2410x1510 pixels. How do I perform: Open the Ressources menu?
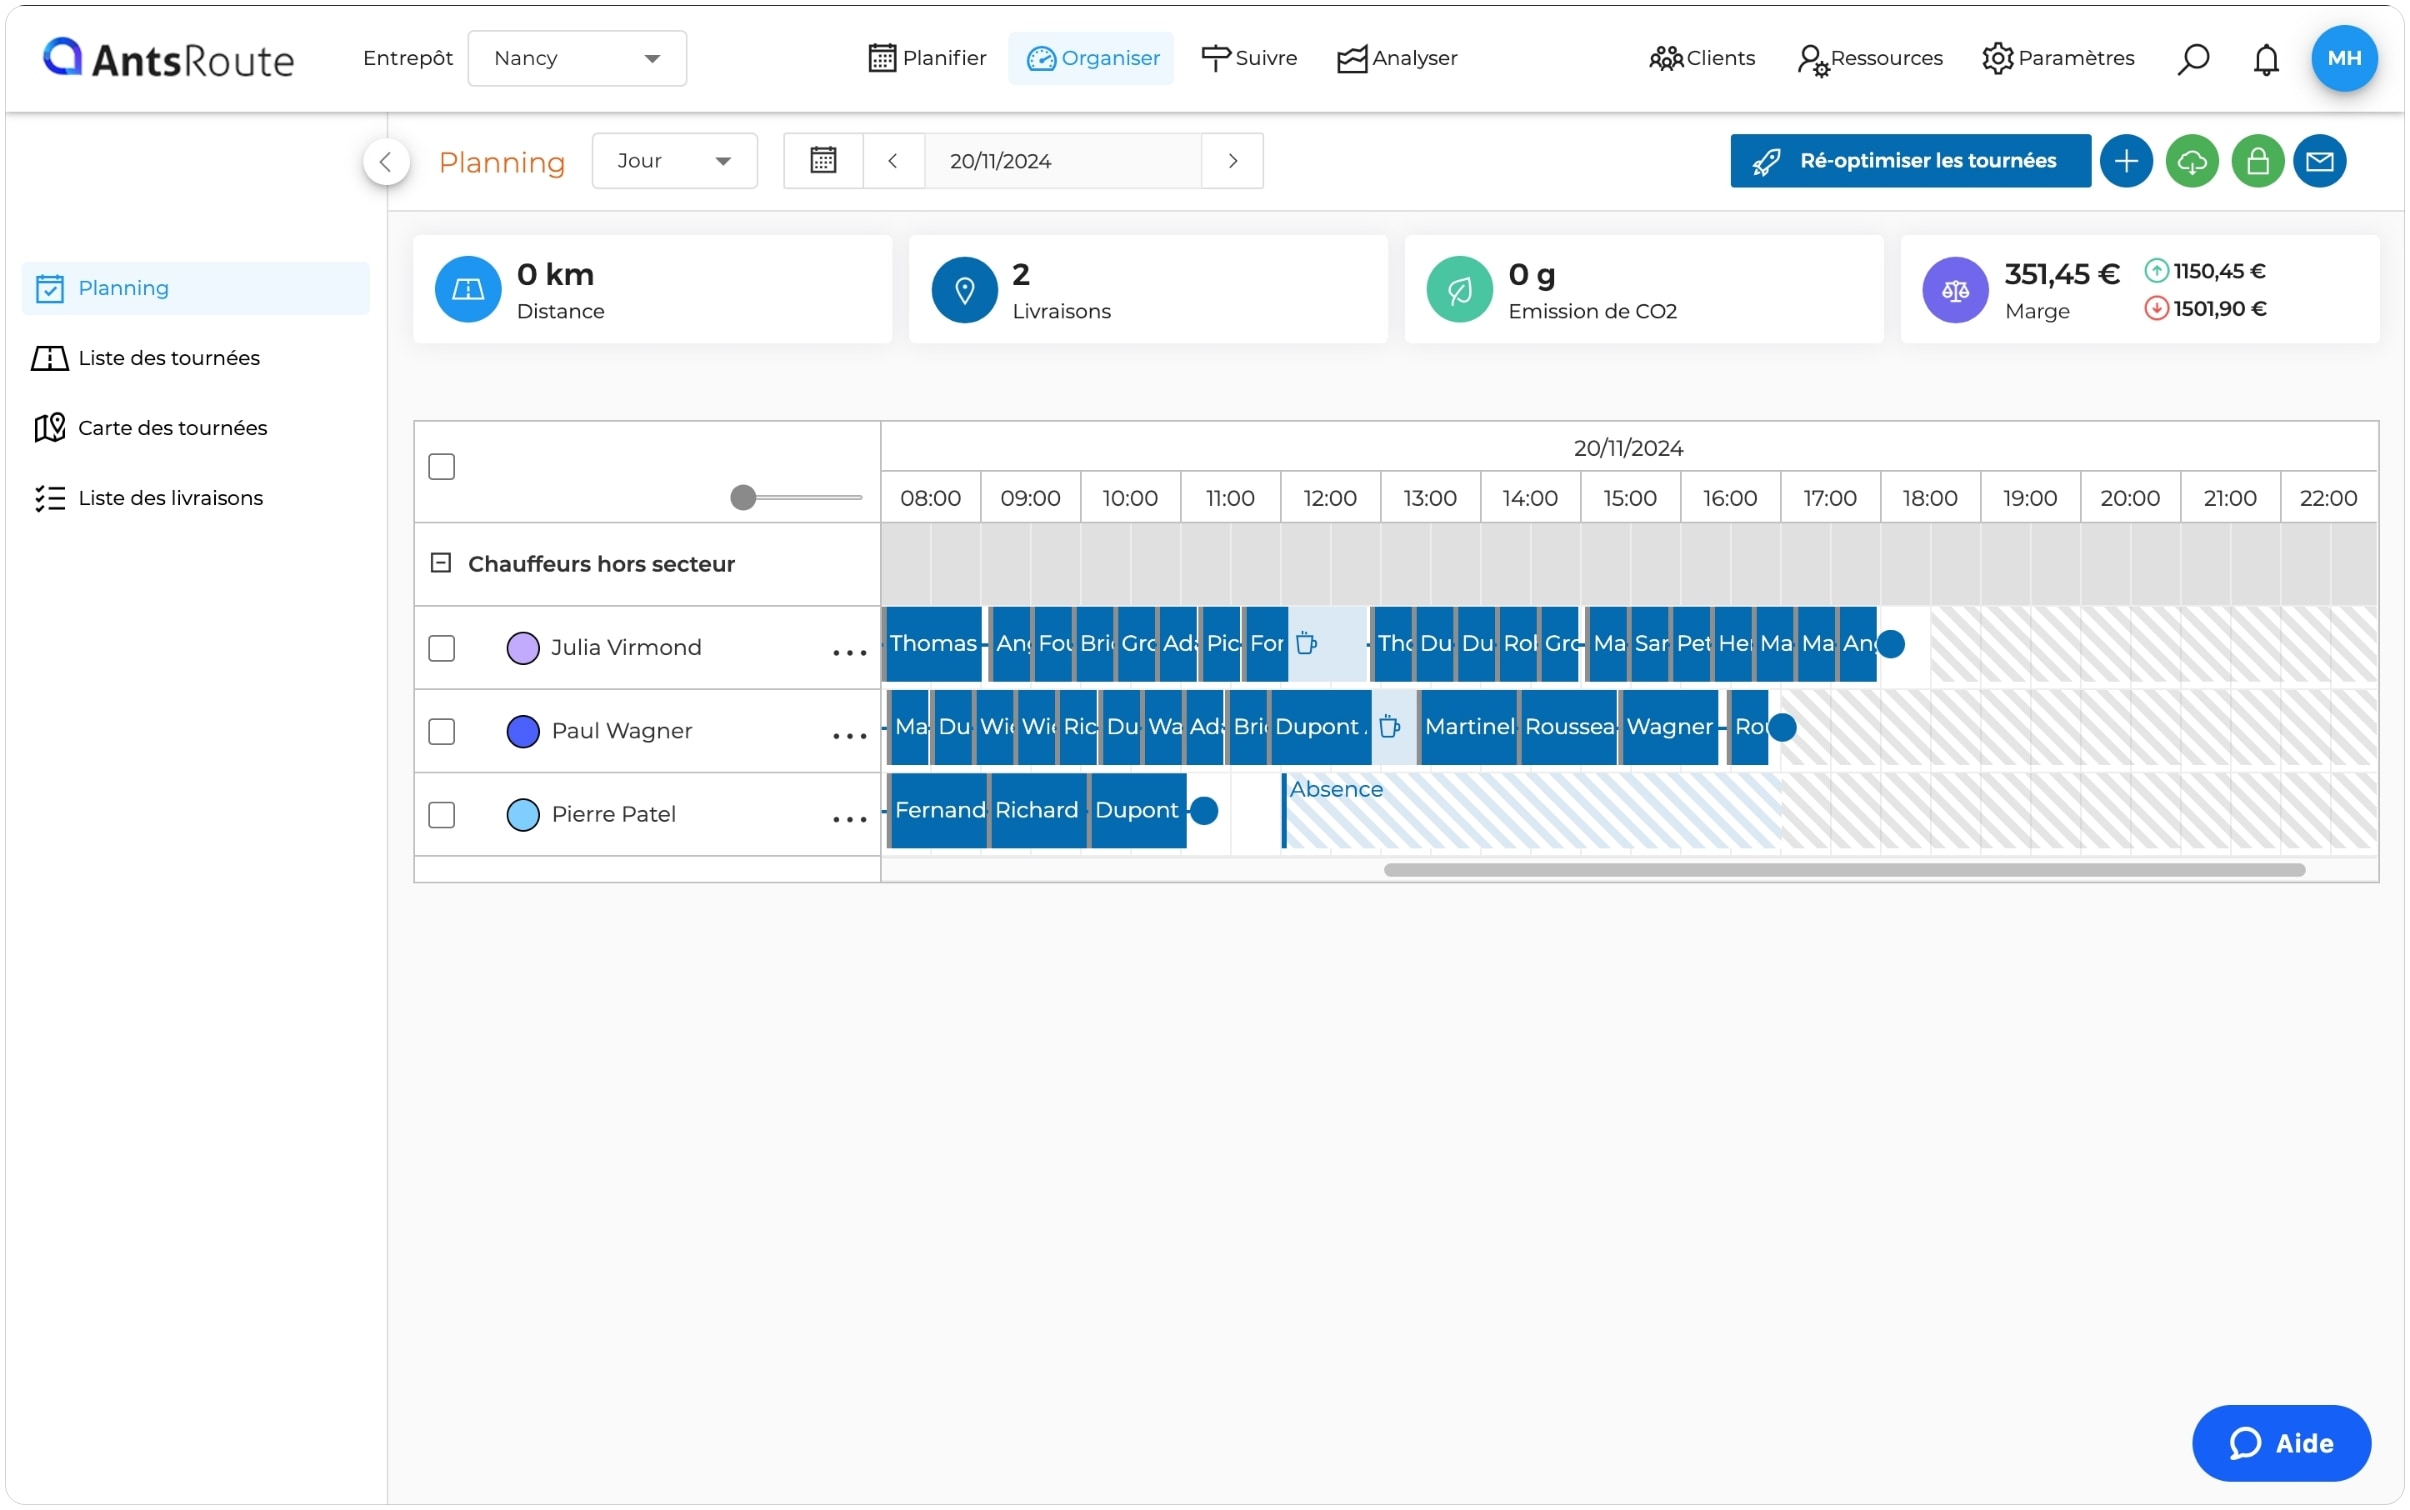[1870, 58]
